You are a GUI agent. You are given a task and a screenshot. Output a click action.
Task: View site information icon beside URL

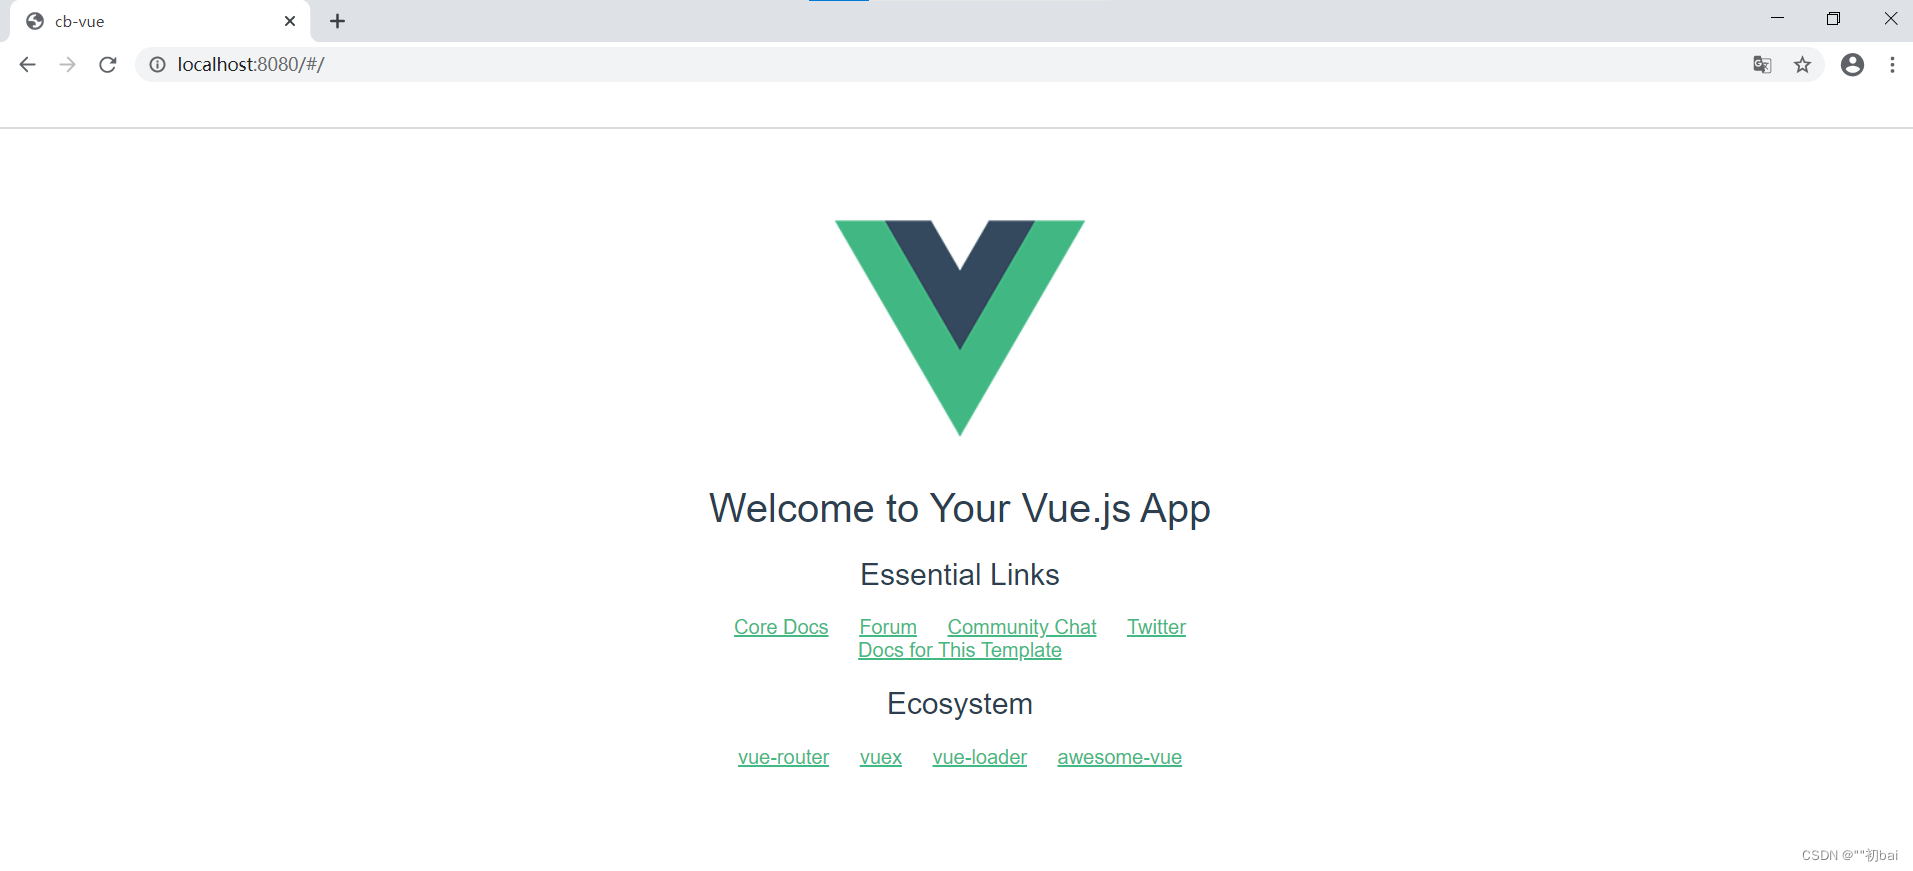coord(158,65)
